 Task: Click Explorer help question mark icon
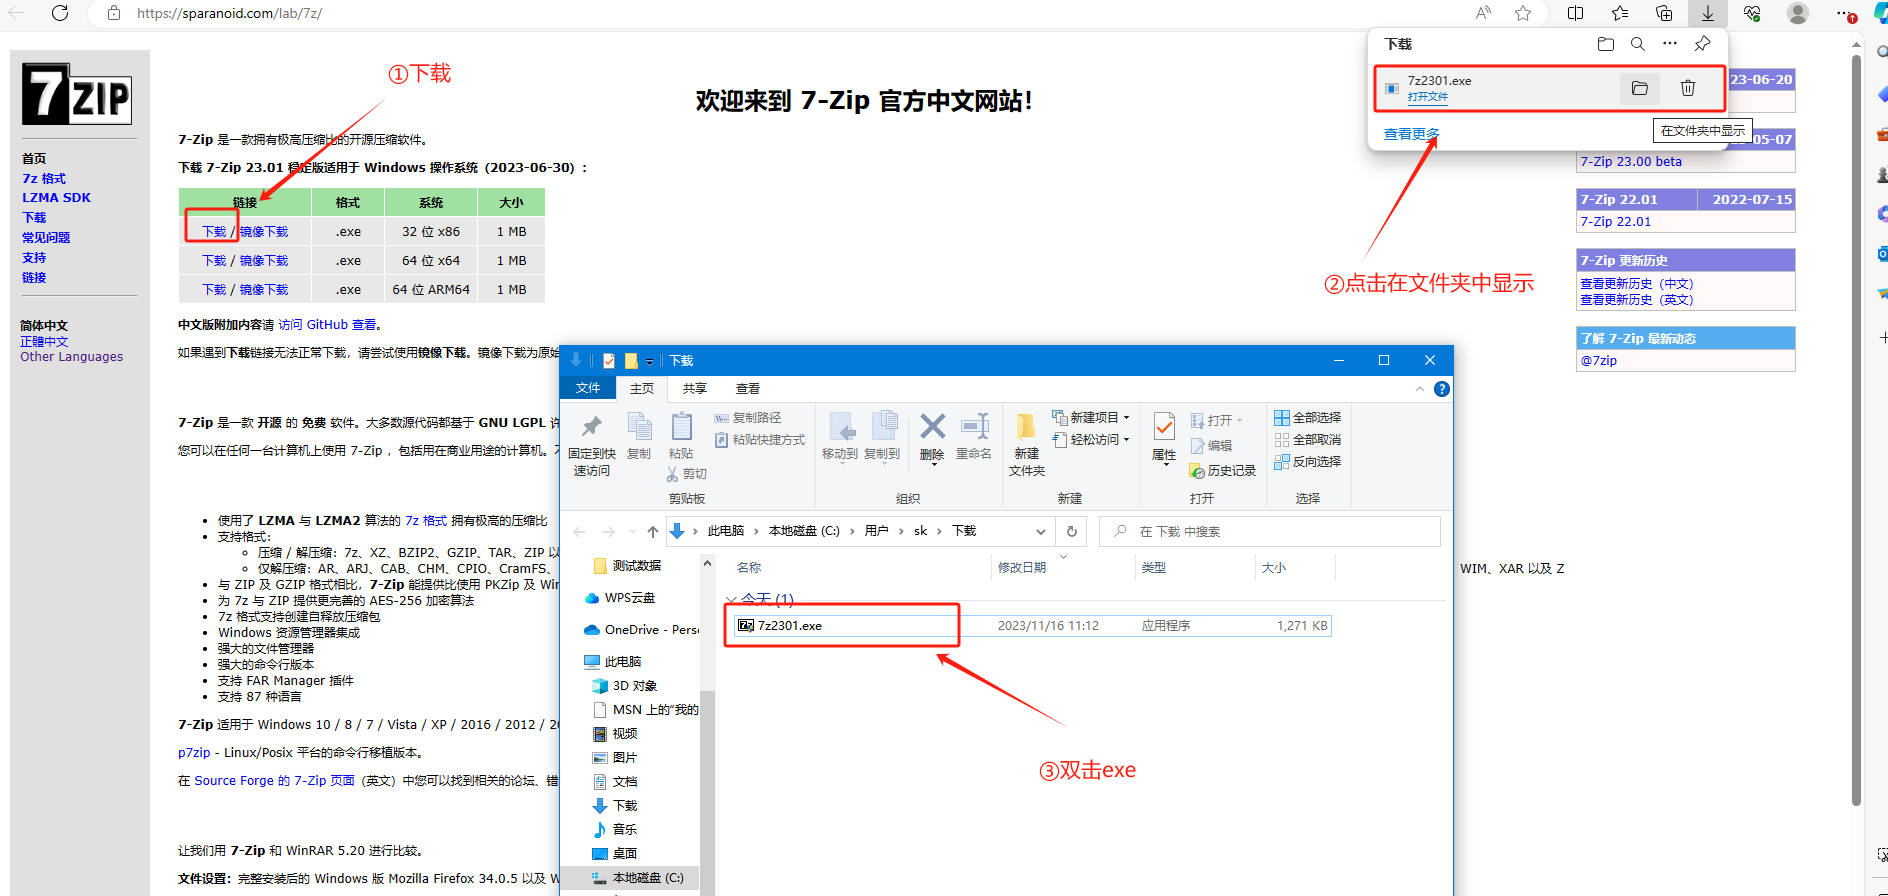point(1442,389)
